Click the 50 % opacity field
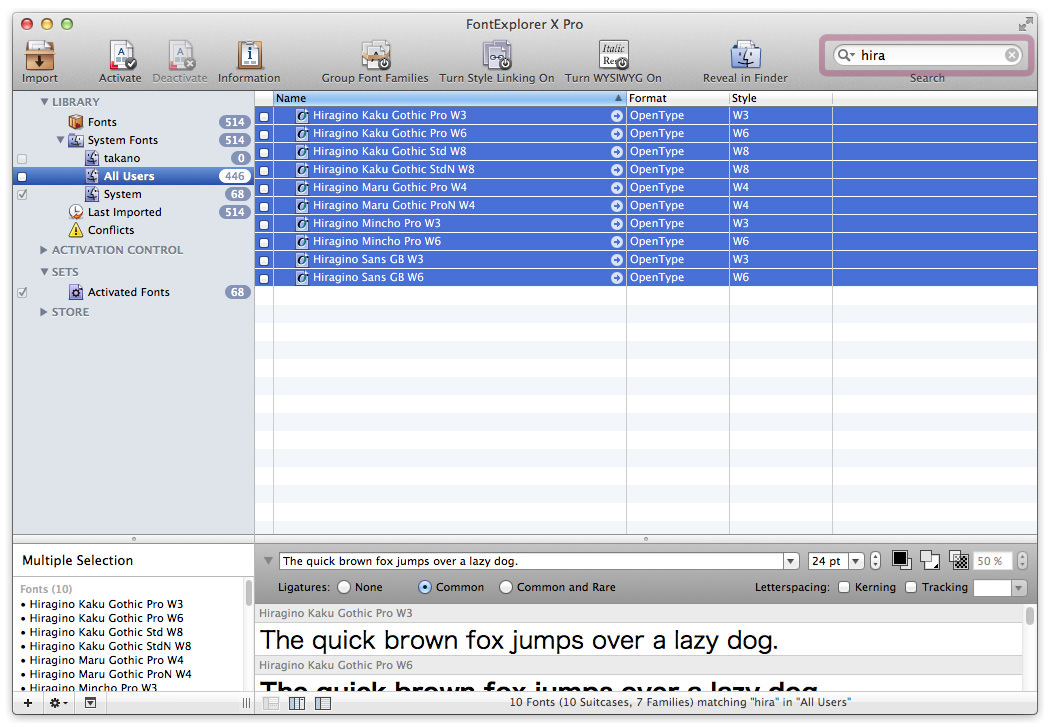The height and width of the screenshot is (727, 1050). [992, 561]
